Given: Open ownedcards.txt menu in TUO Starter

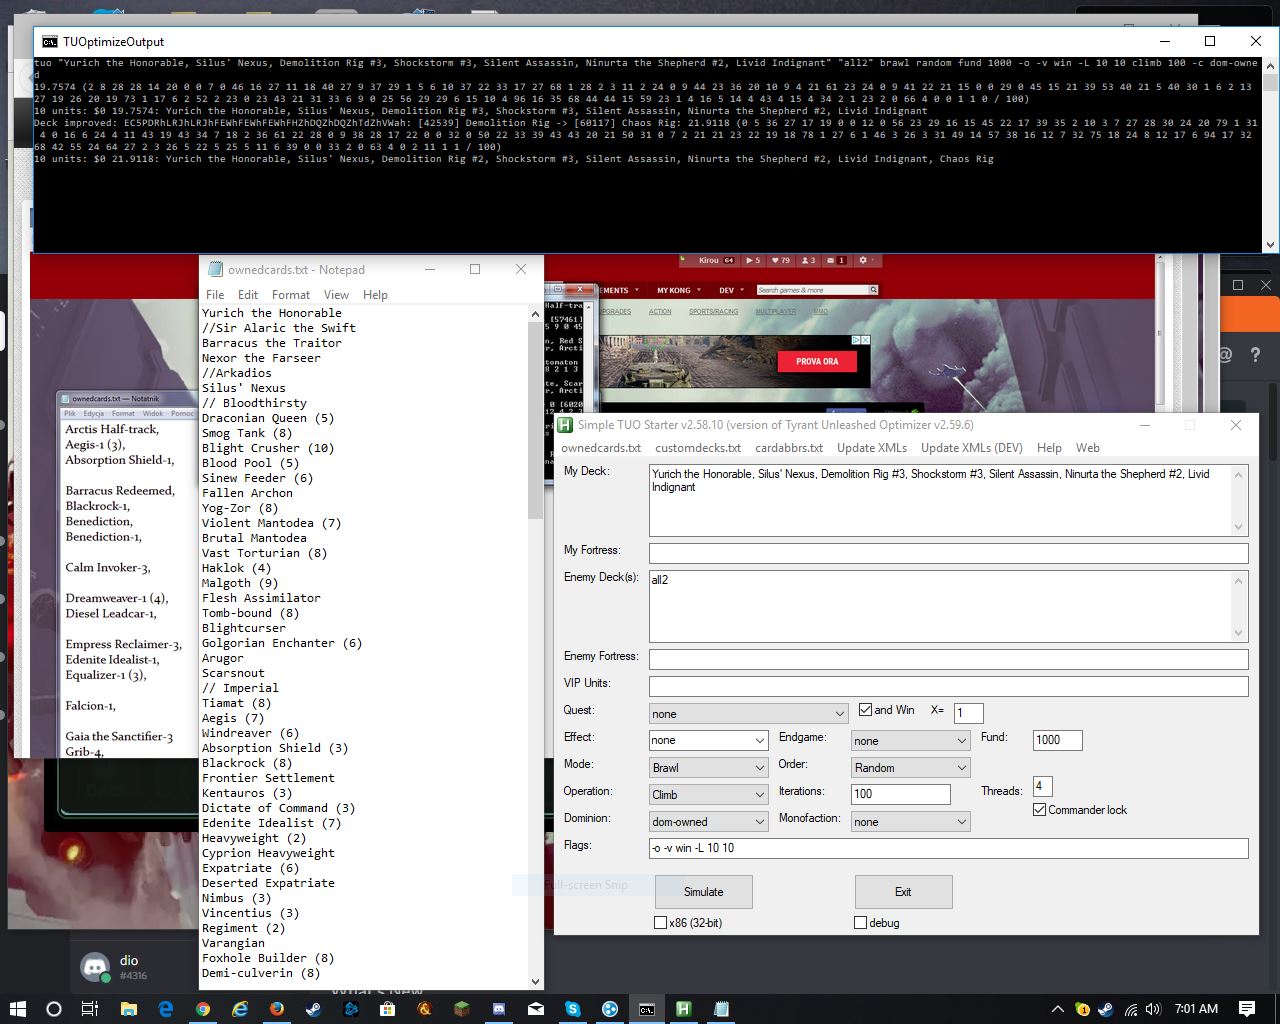Looking at the screenshot, I should (601, 448).
